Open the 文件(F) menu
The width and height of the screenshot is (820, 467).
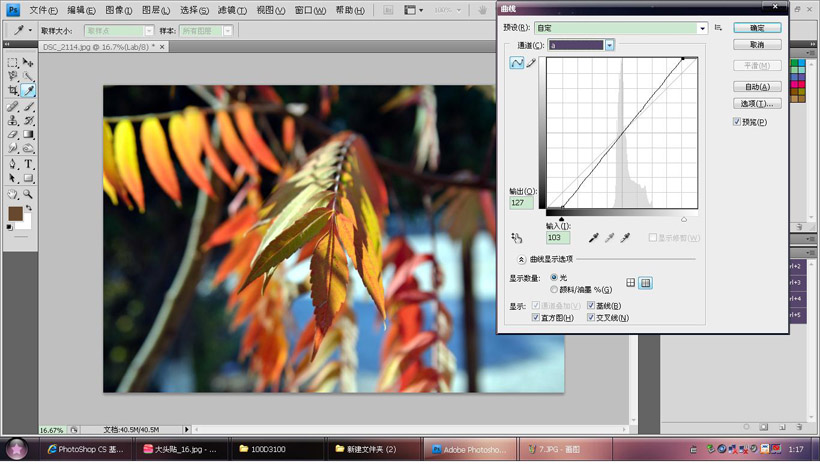pyautogui.click(x=43, y=10)
